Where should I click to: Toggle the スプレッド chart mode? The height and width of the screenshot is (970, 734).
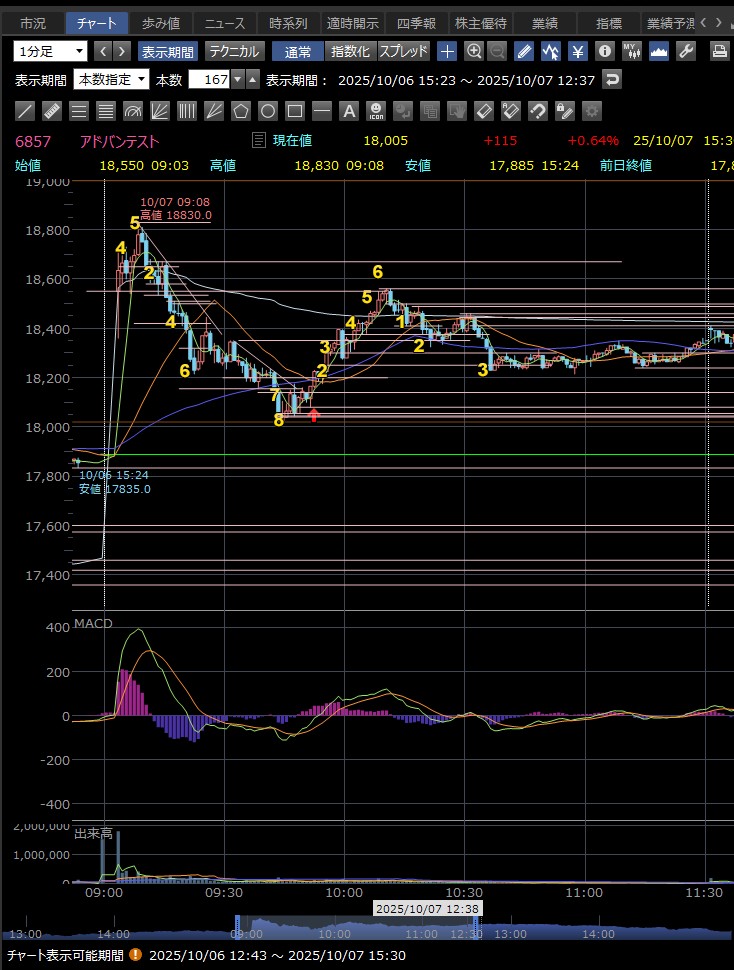405,51
